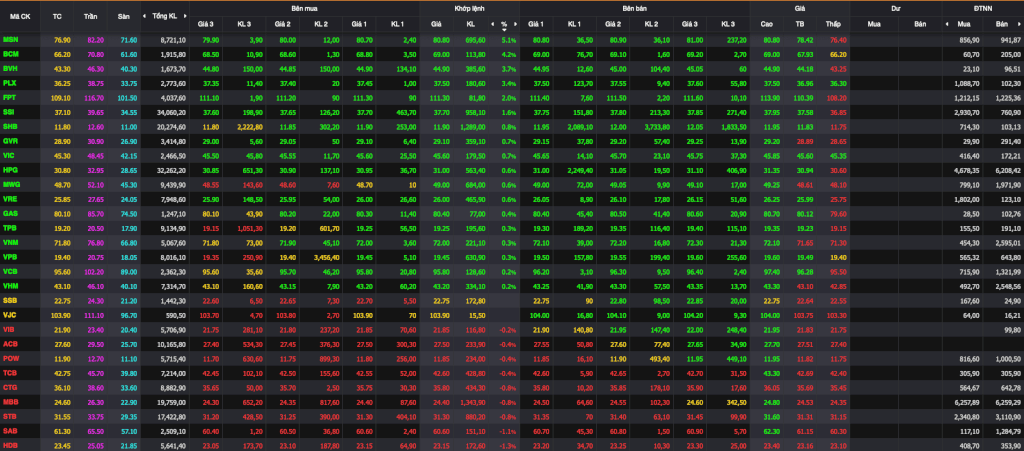Select the VCB ticker symbol
Screen dimensions: 1024x451
click(10, 271)
